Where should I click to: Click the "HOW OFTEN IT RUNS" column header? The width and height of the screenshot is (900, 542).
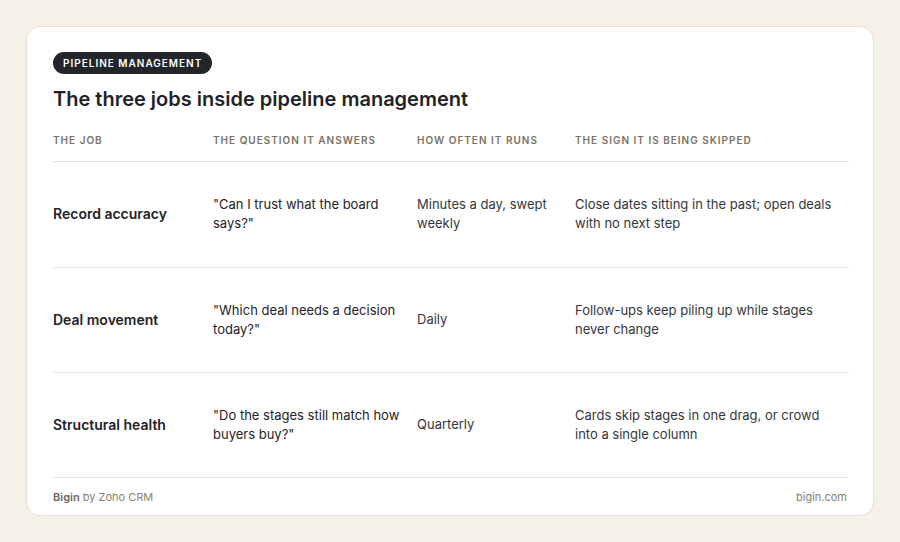(477, 140)
